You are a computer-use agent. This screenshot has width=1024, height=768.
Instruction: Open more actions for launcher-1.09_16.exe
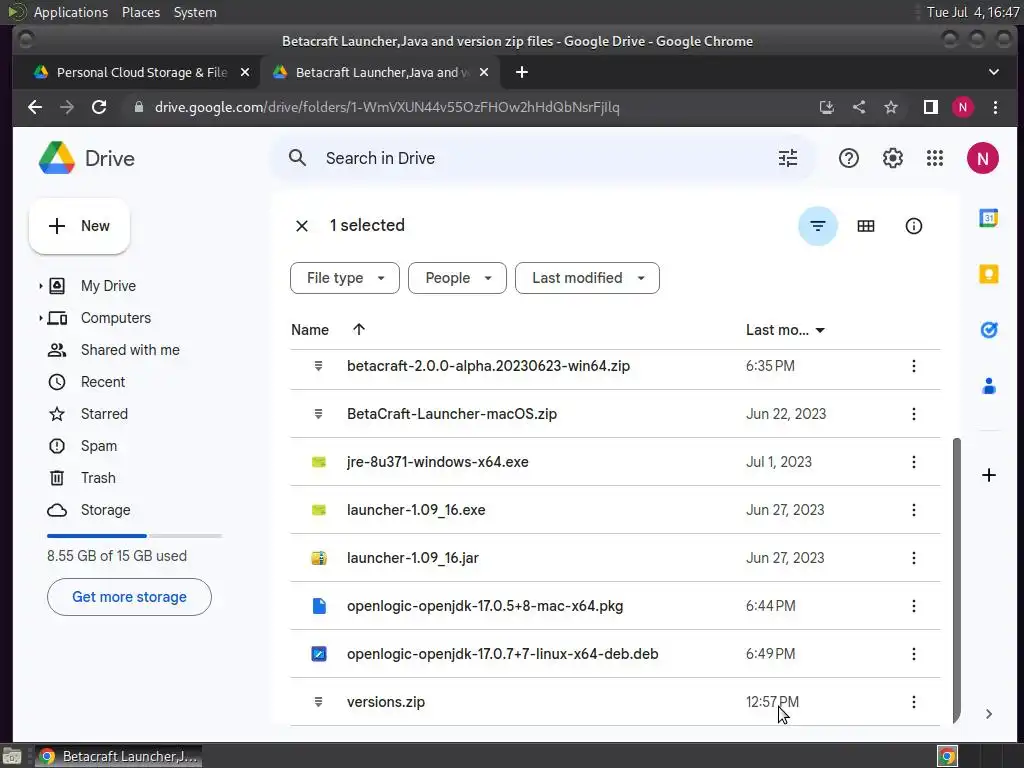(x=914, y=510)
